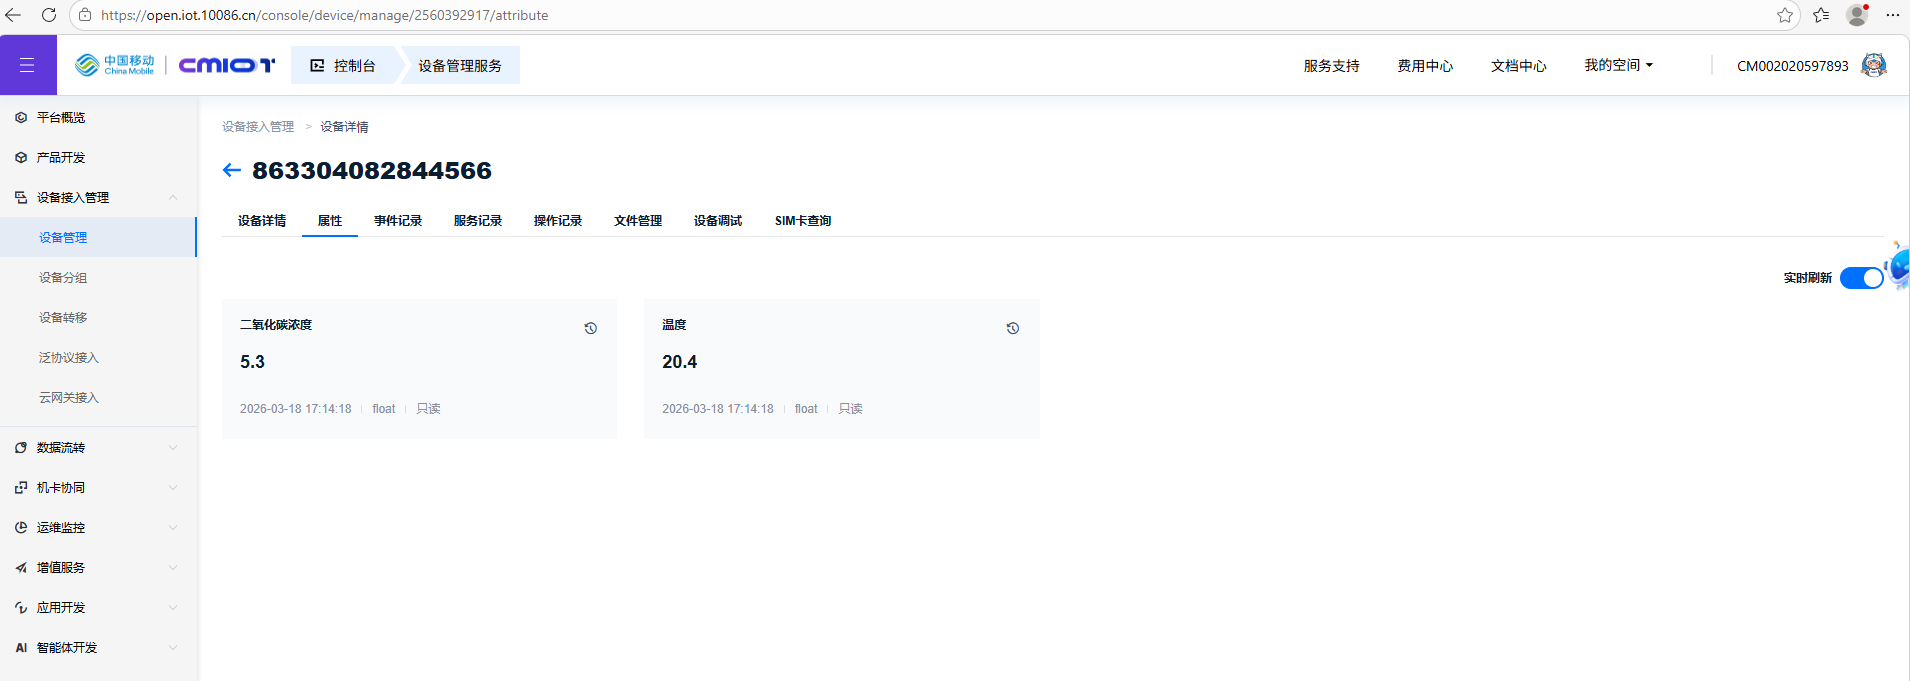Click 应用开发 sidebar icon
The height and width of the screenshot is (681, 1910).
click(x=21, y=607)
